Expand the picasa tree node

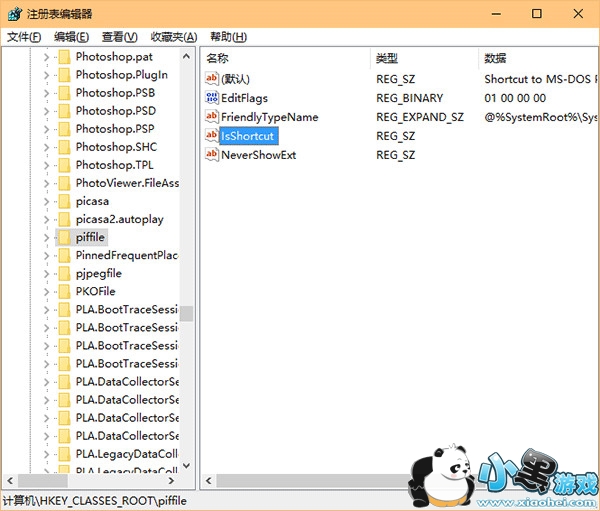pyautogui.click(x=46, y=201)
